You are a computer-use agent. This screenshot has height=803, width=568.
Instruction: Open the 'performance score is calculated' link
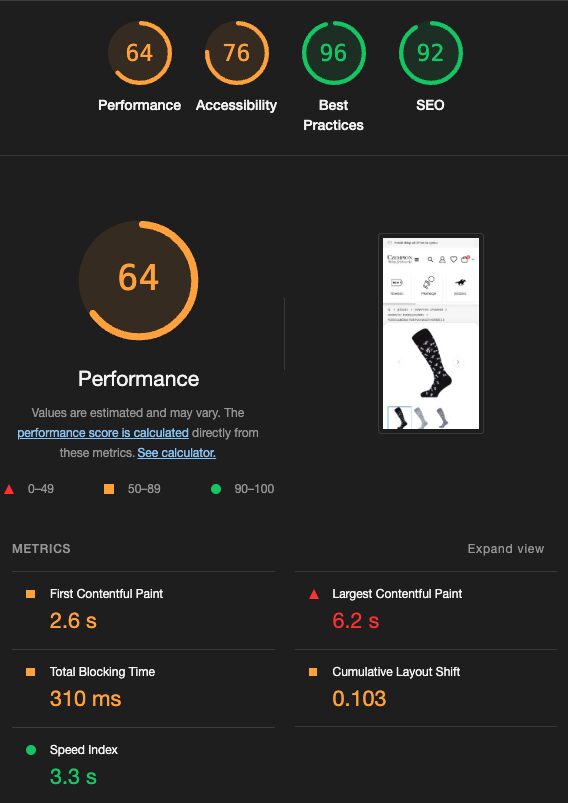pyautogui.click(x=103, y=433)
